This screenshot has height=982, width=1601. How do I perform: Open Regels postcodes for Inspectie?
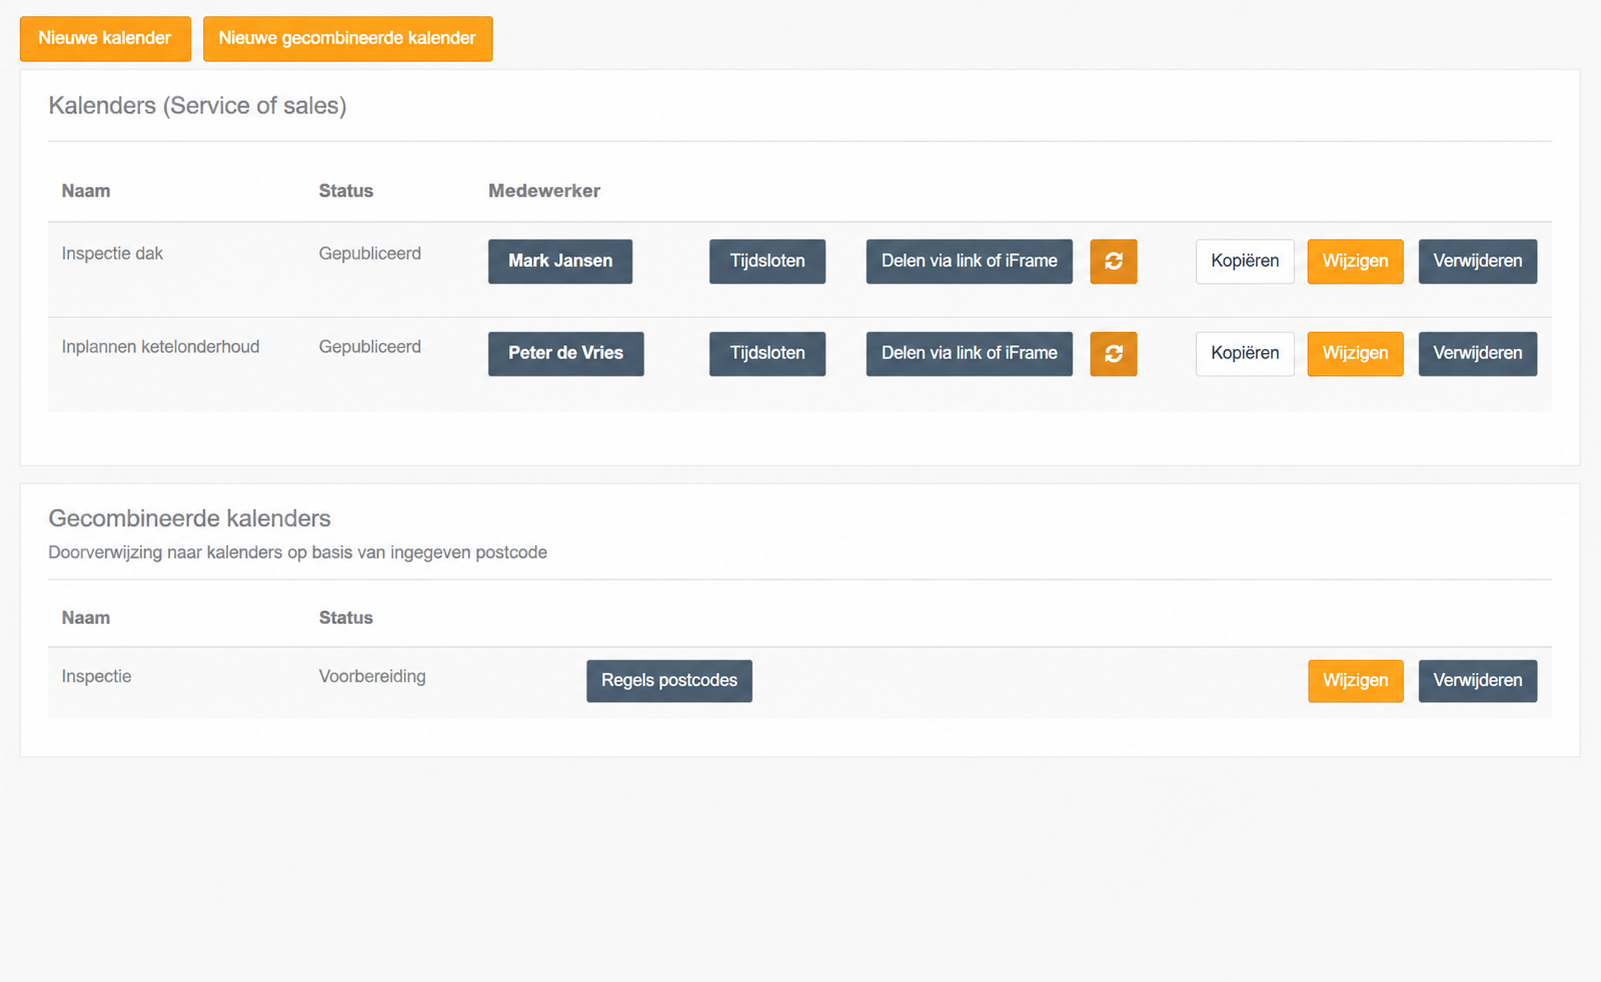pyautogui.click(x=669, y=681)
